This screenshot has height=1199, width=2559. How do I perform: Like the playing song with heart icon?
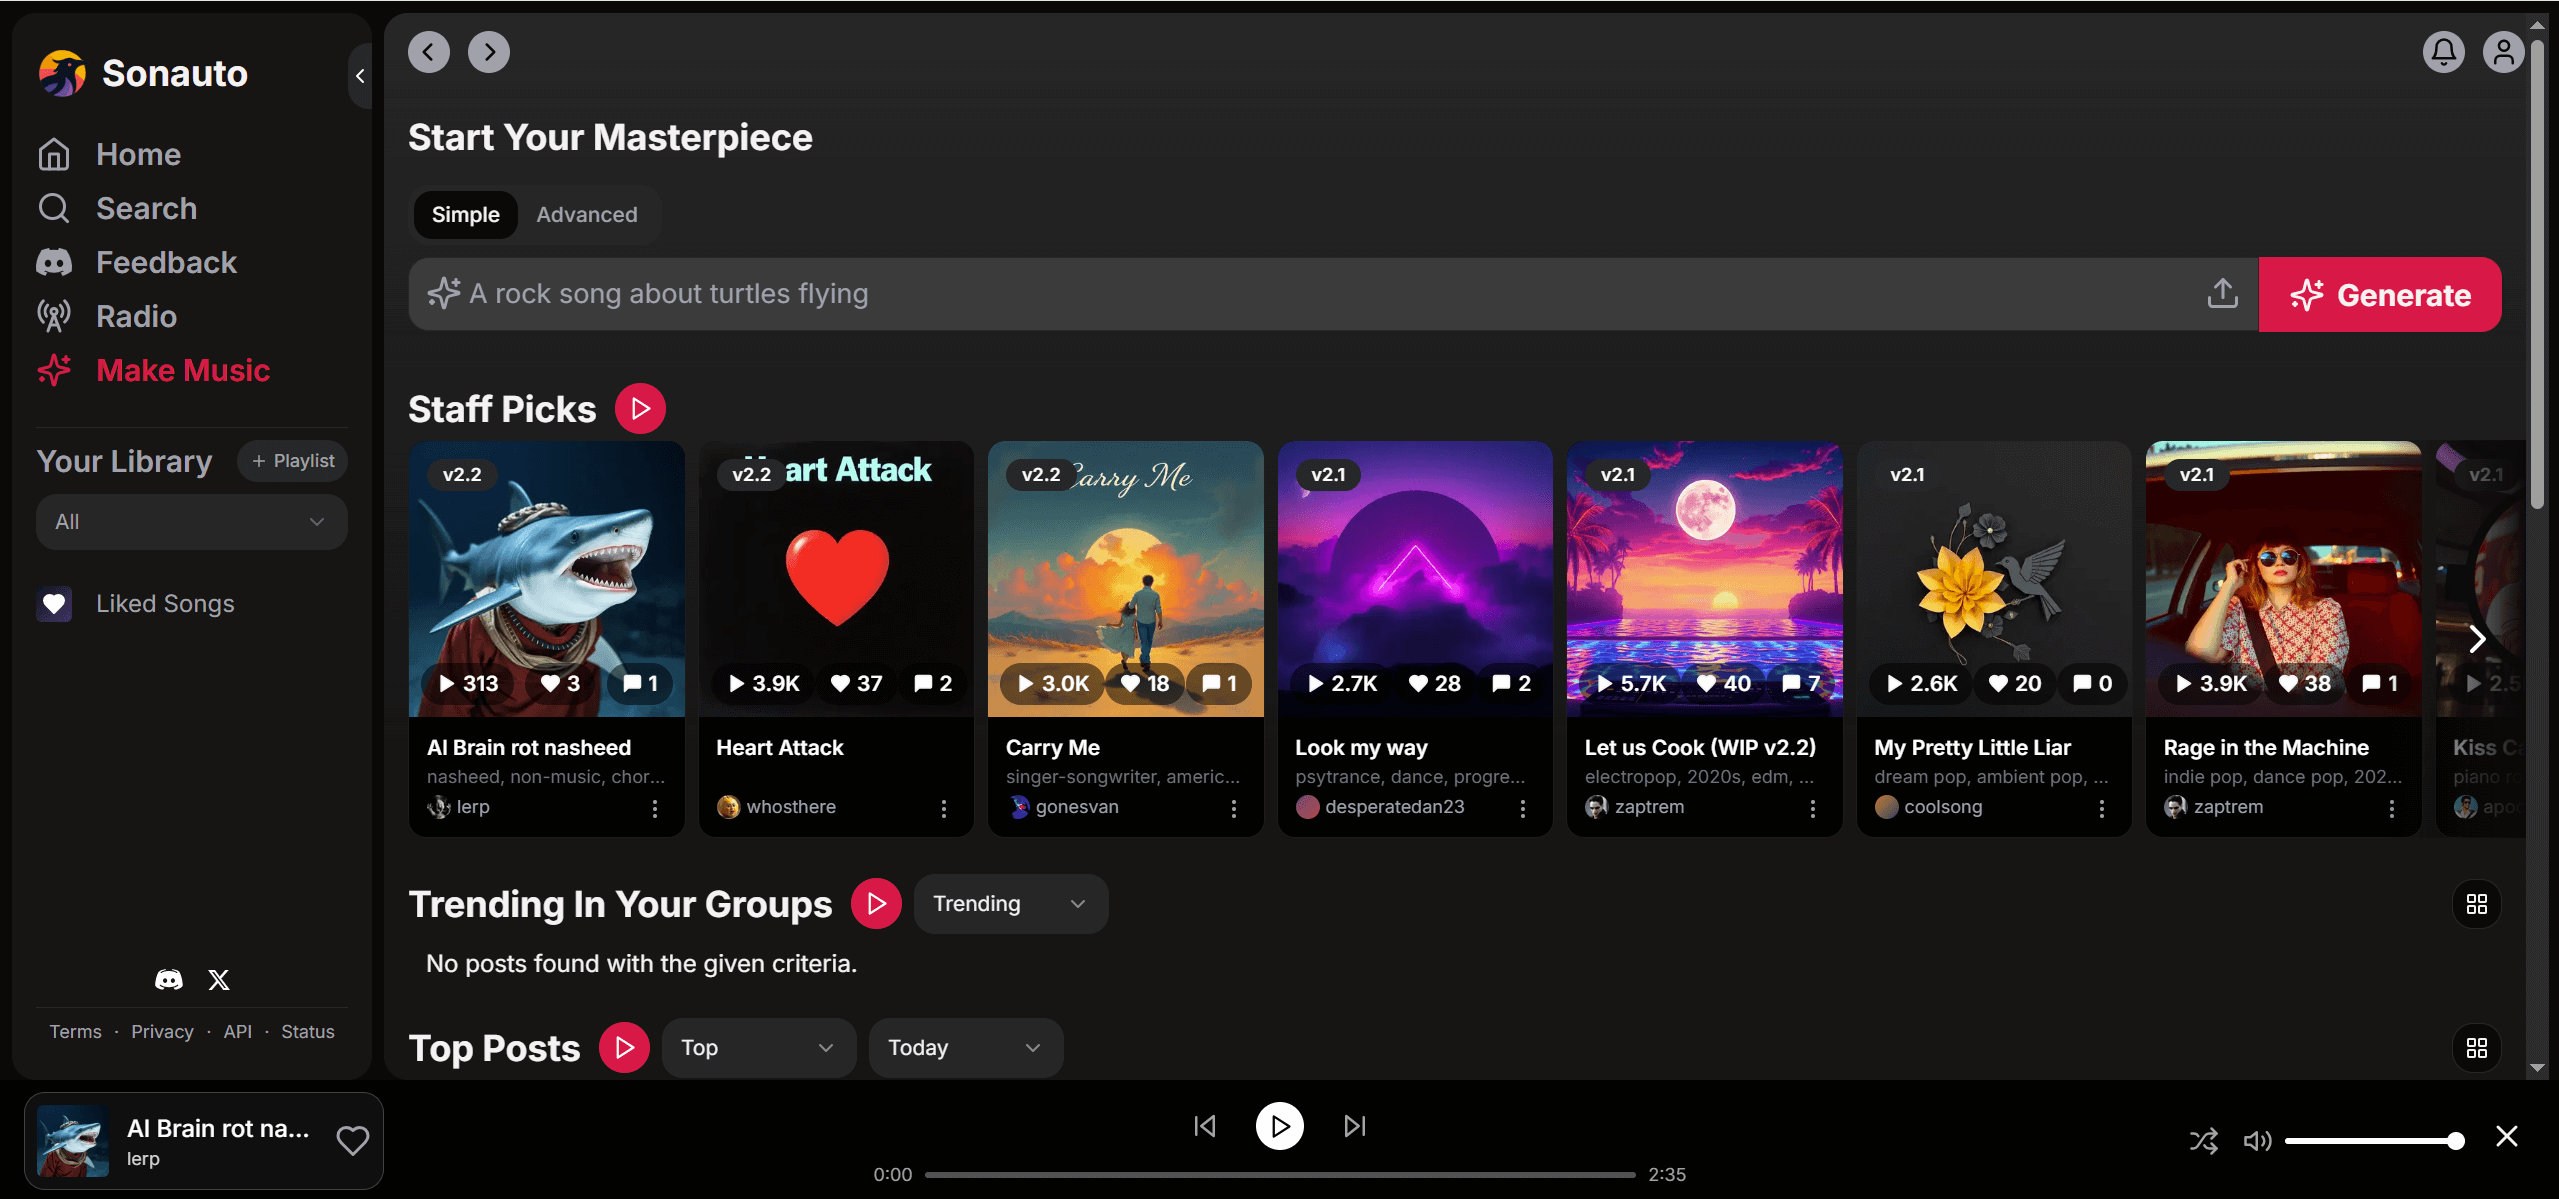[352, 1141]
